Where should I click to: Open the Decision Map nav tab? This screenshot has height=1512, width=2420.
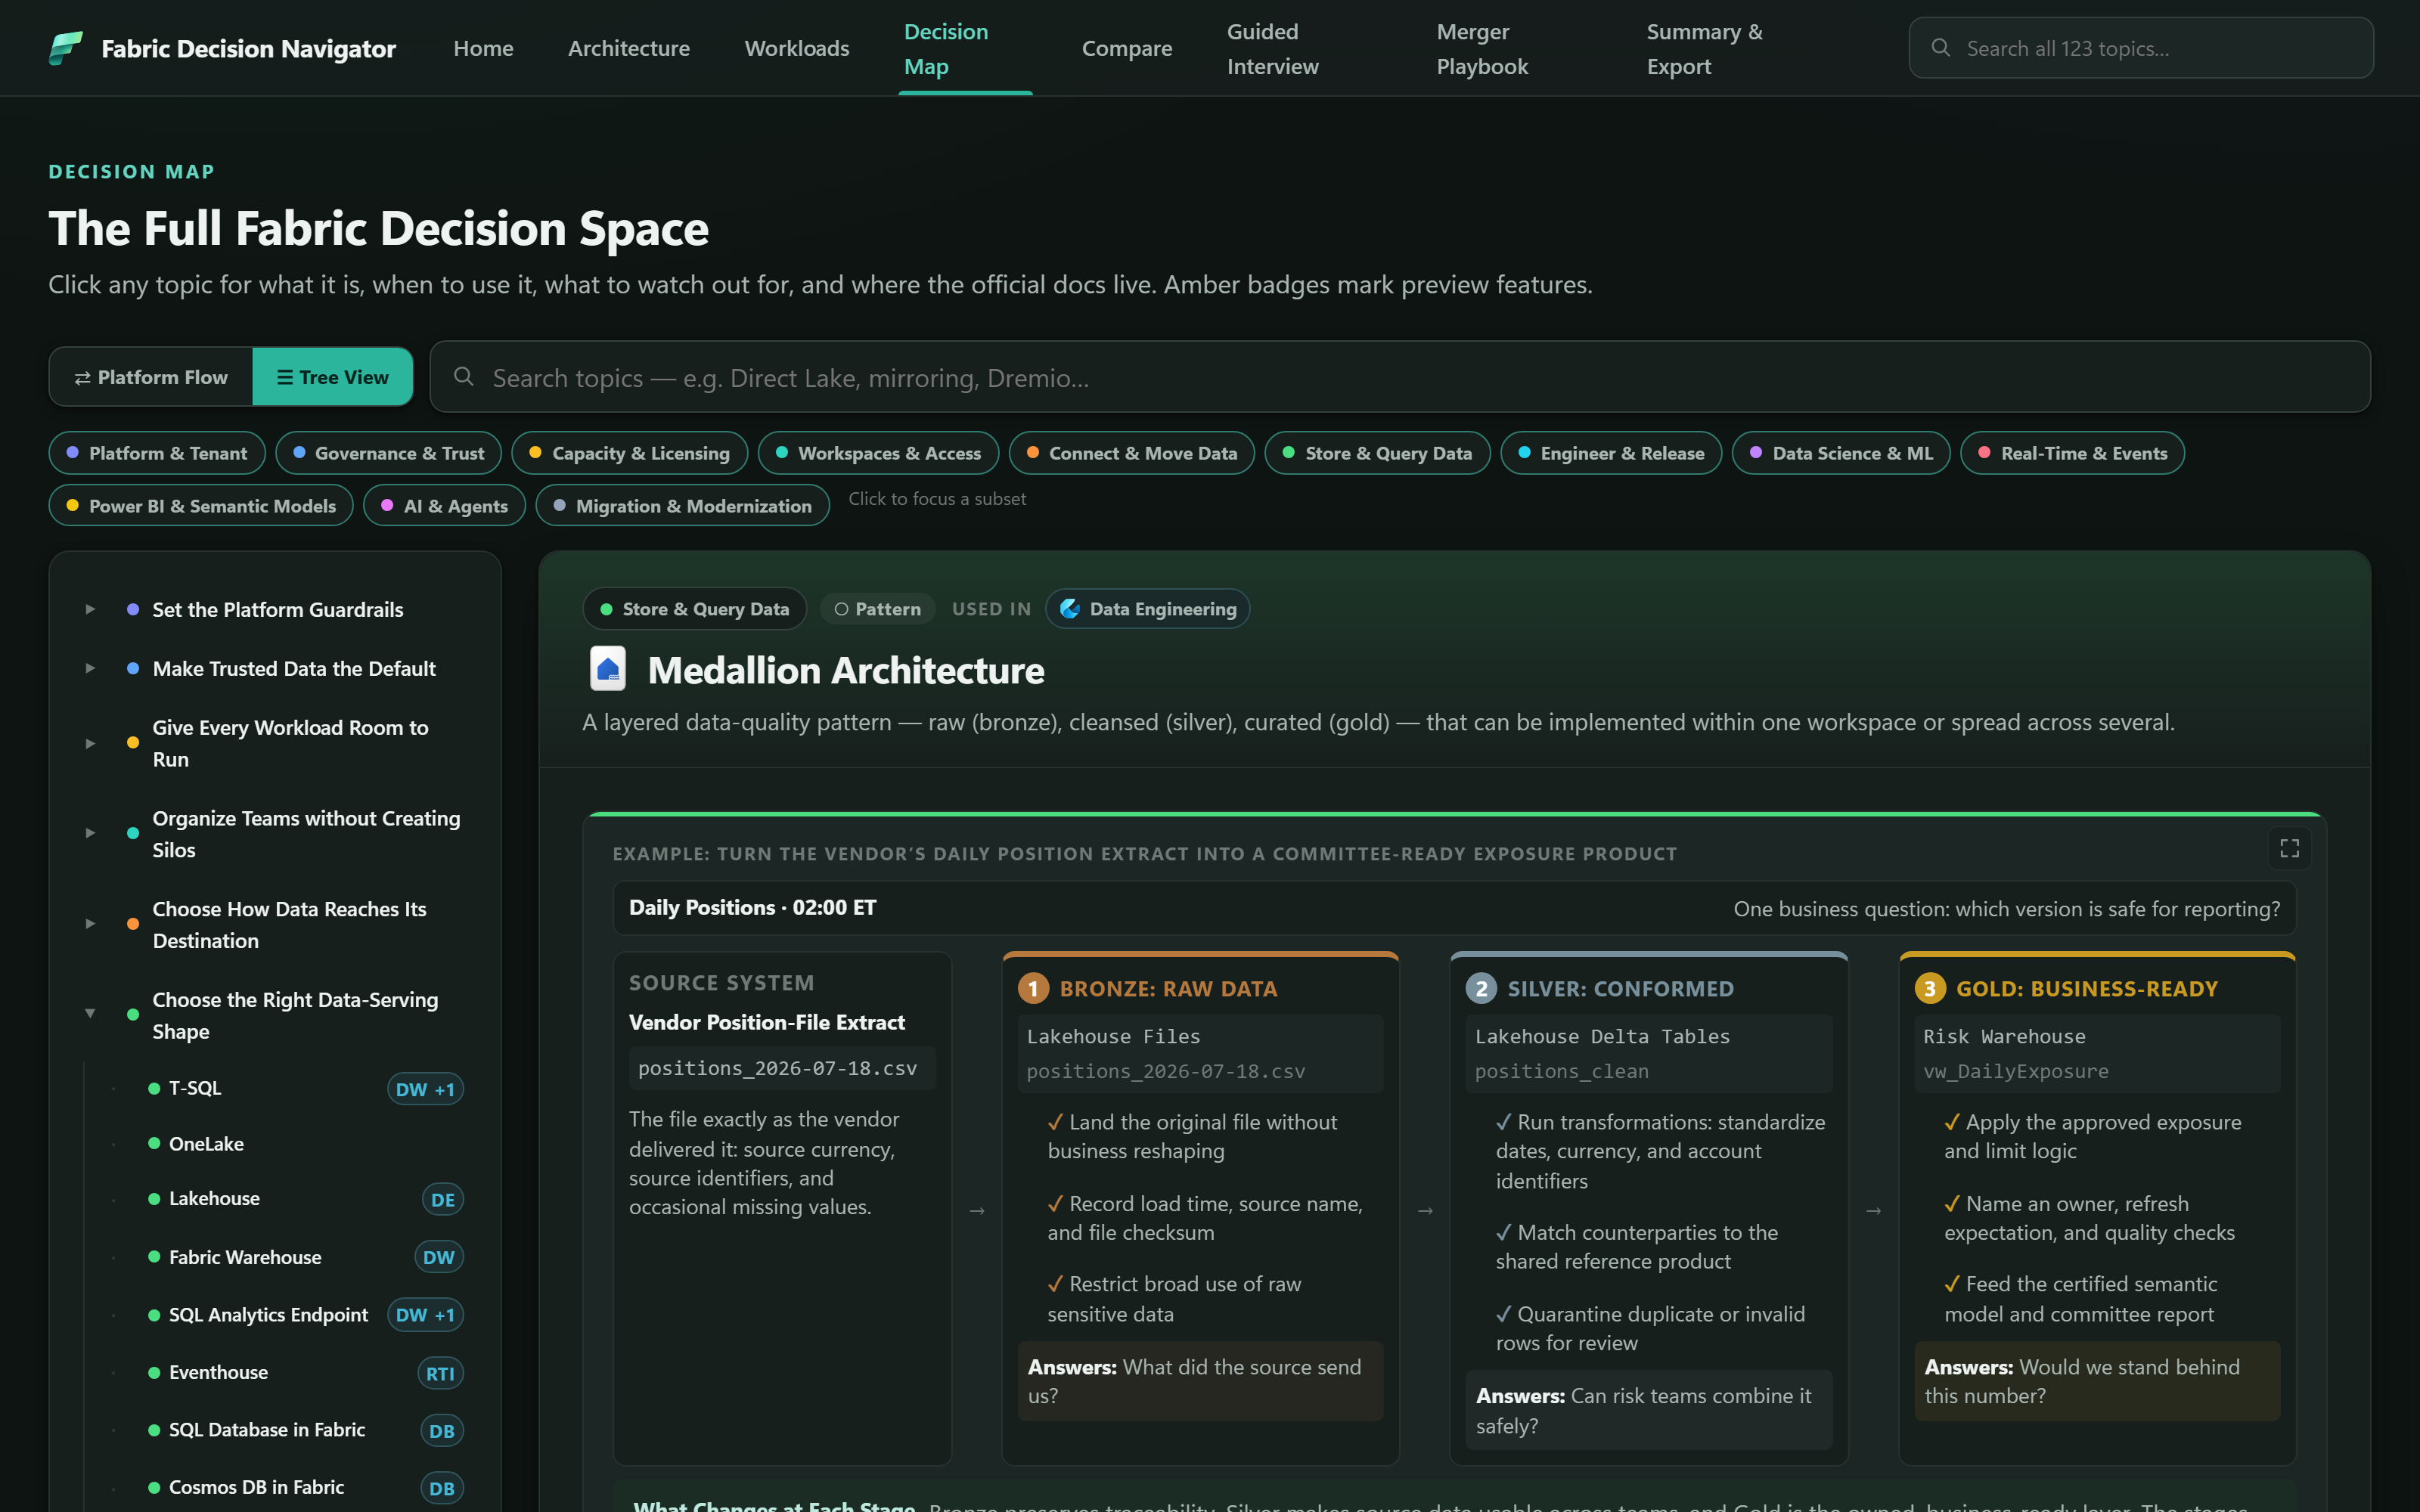pos(965,49)
